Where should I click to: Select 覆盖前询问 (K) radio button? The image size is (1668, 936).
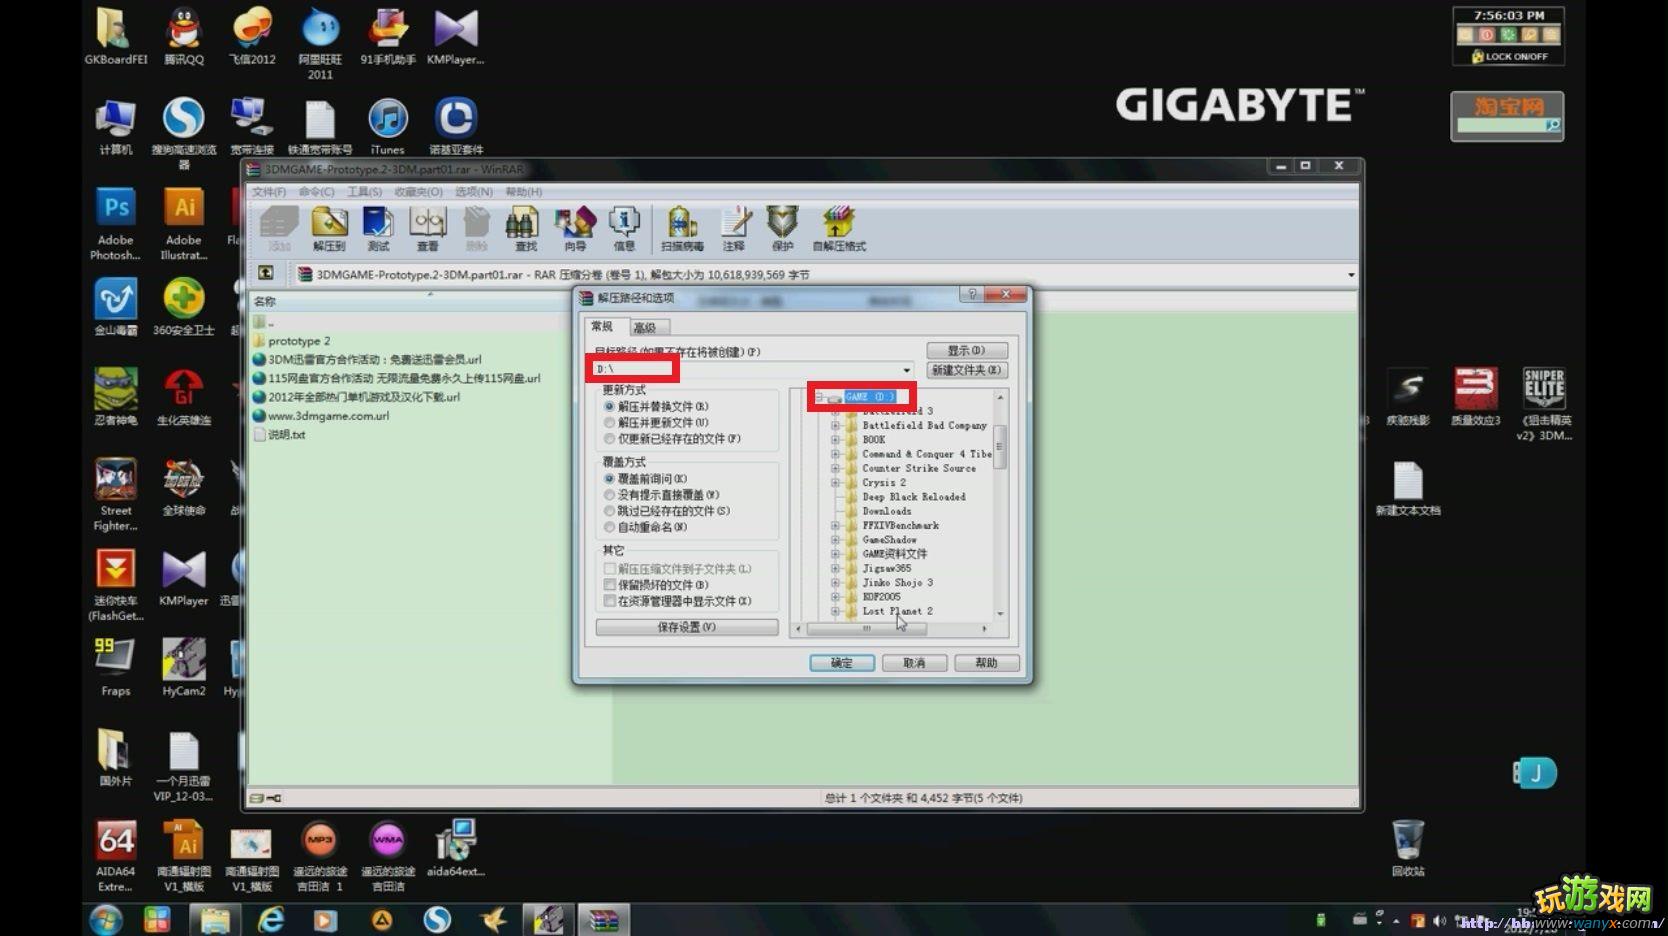(609, 478)
